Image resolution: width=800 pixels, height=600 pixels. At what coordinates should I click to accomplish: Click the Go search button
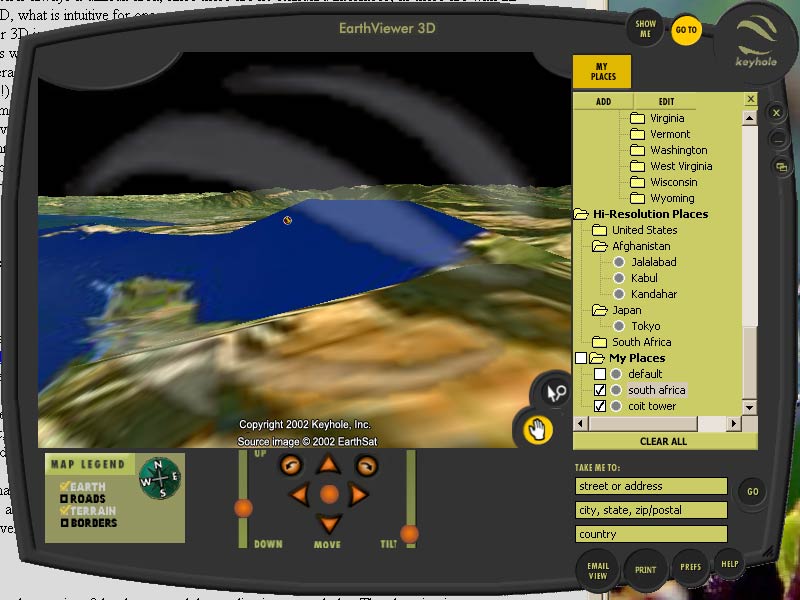tap(753, 492)
